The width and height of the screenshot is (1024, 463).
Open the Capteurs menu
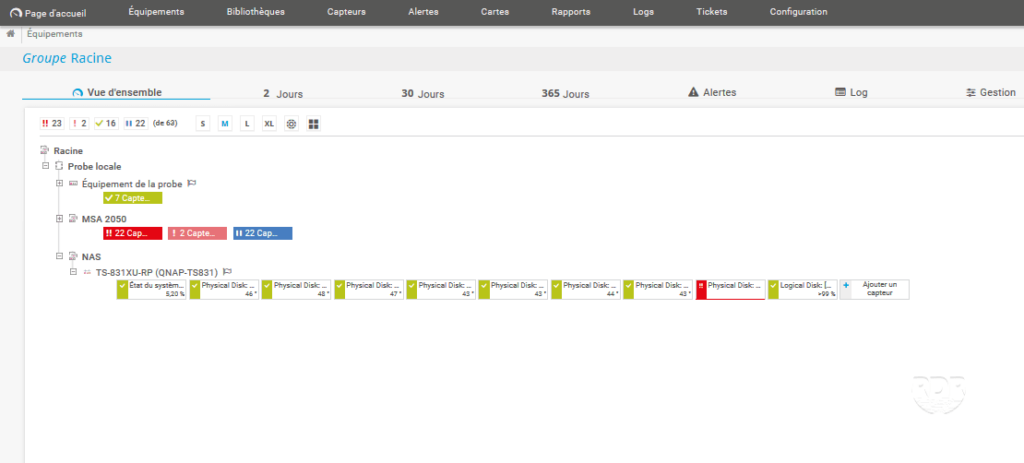(x=347, y=12)
